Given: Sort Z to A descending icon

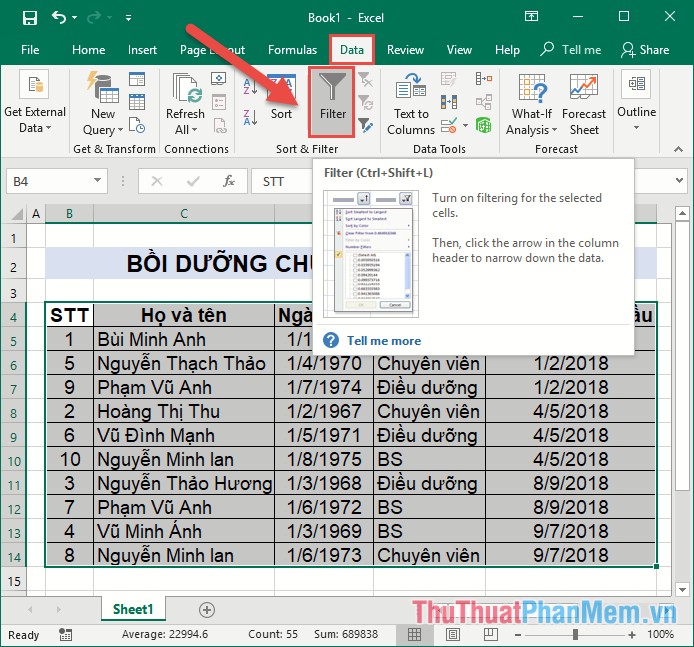Looking at the screenshot, I should click(x=251, y=118).
